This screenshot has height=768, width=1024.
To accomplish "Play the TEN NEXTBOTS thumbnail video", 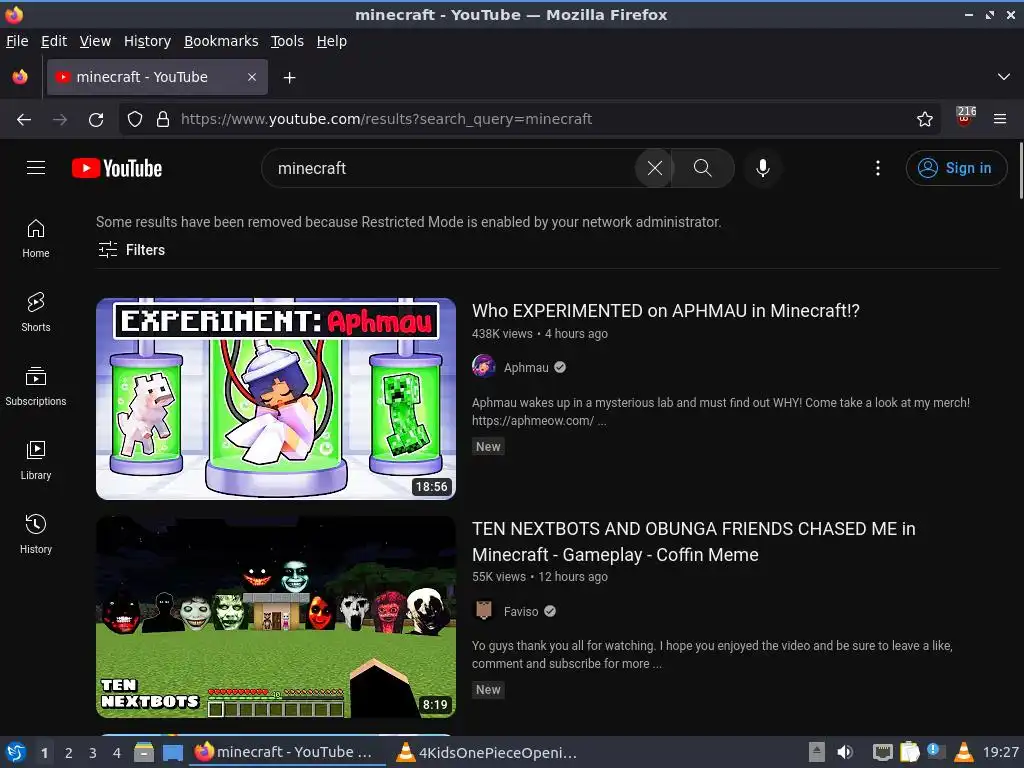I will tap(276, 616).
